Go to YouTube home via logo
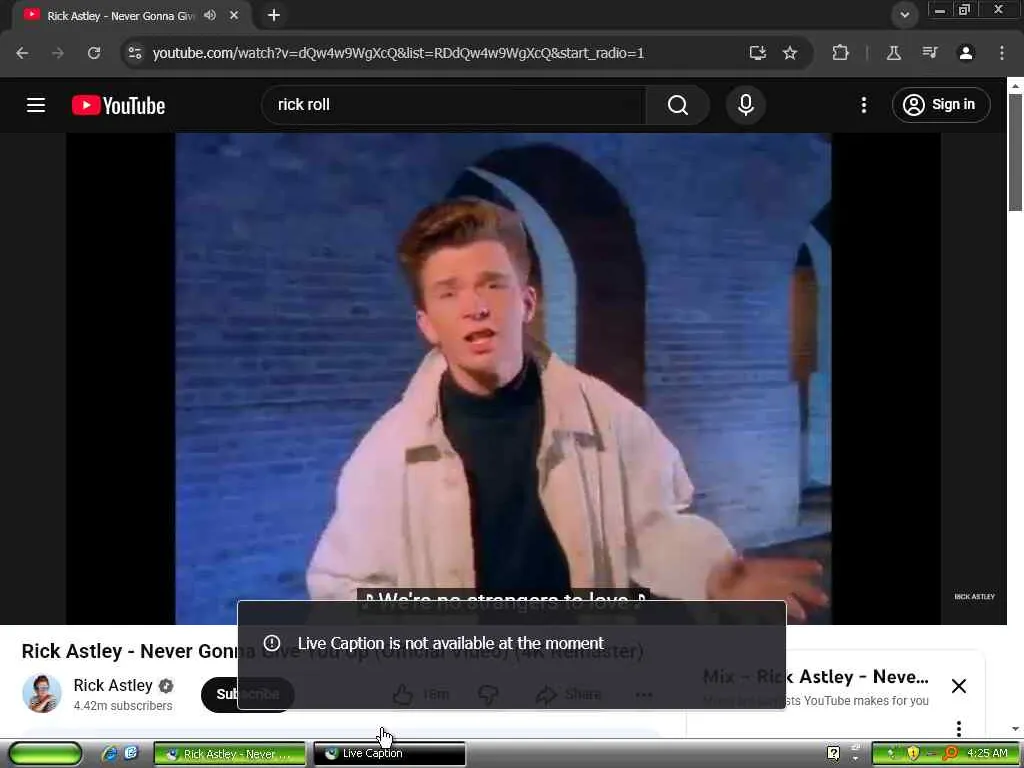1024x768 pixels. (x=118, y=105)
